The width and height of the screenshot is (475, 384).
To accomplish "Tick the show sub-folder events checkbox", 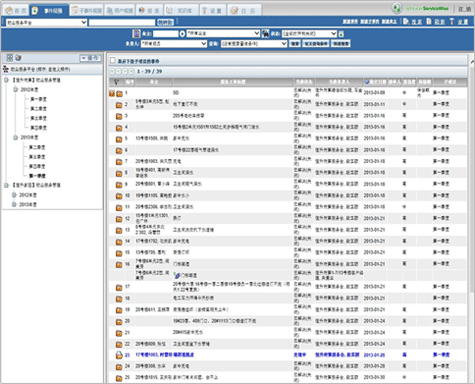I will [113, 60].
